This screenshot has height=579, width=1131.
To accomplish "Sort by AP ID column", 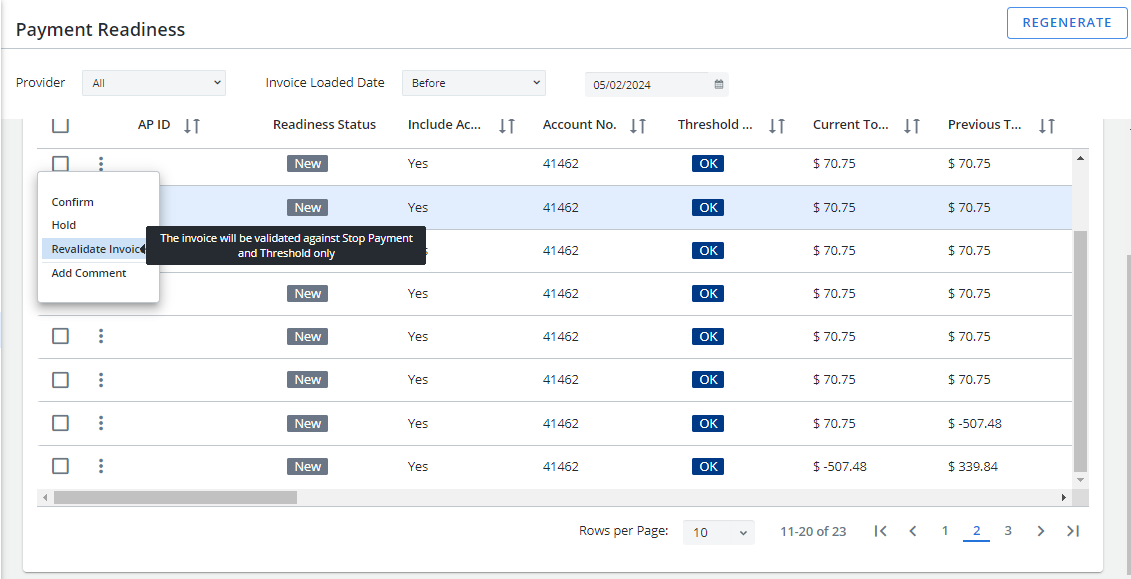I will coord(192,125).
